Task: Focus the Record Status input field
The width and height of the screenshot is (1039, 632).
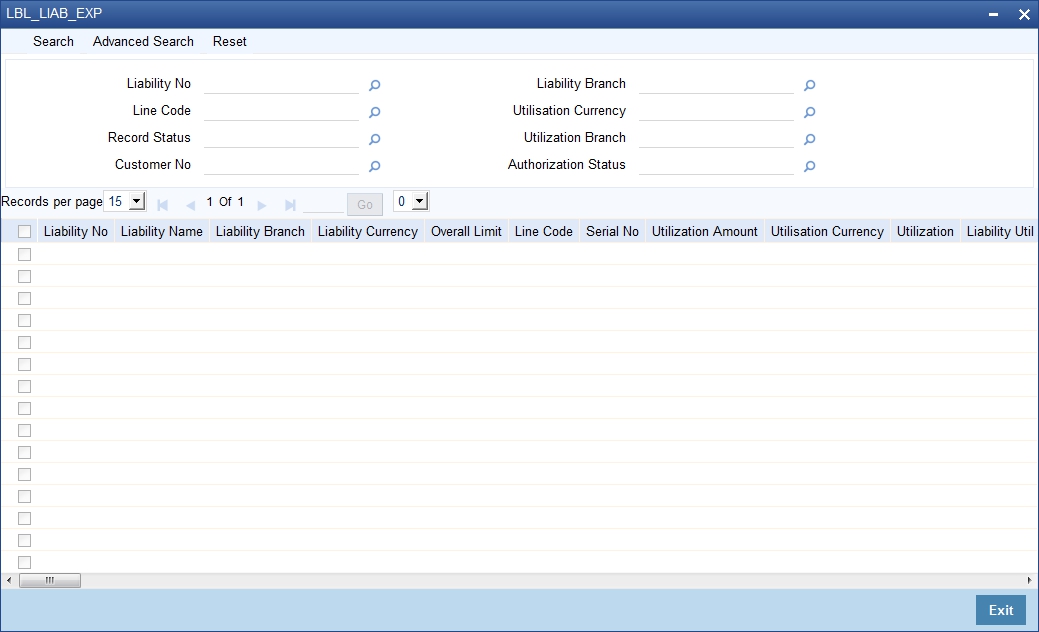Action: [x=282, y=138]
